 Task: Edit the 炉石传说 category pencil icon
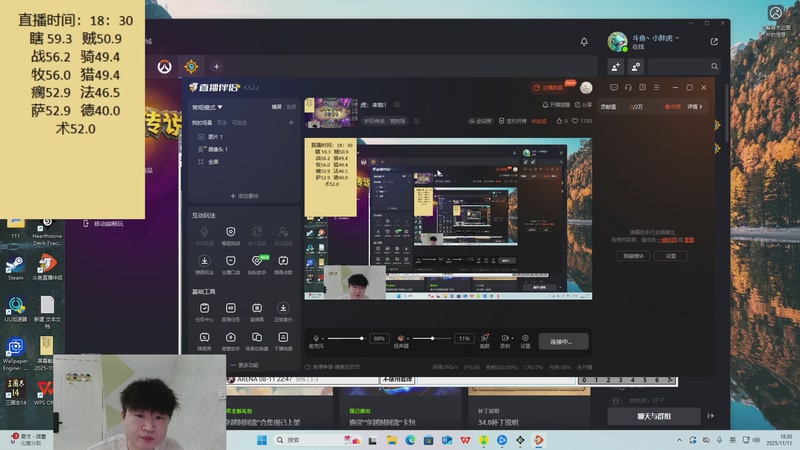pos(416,121)
